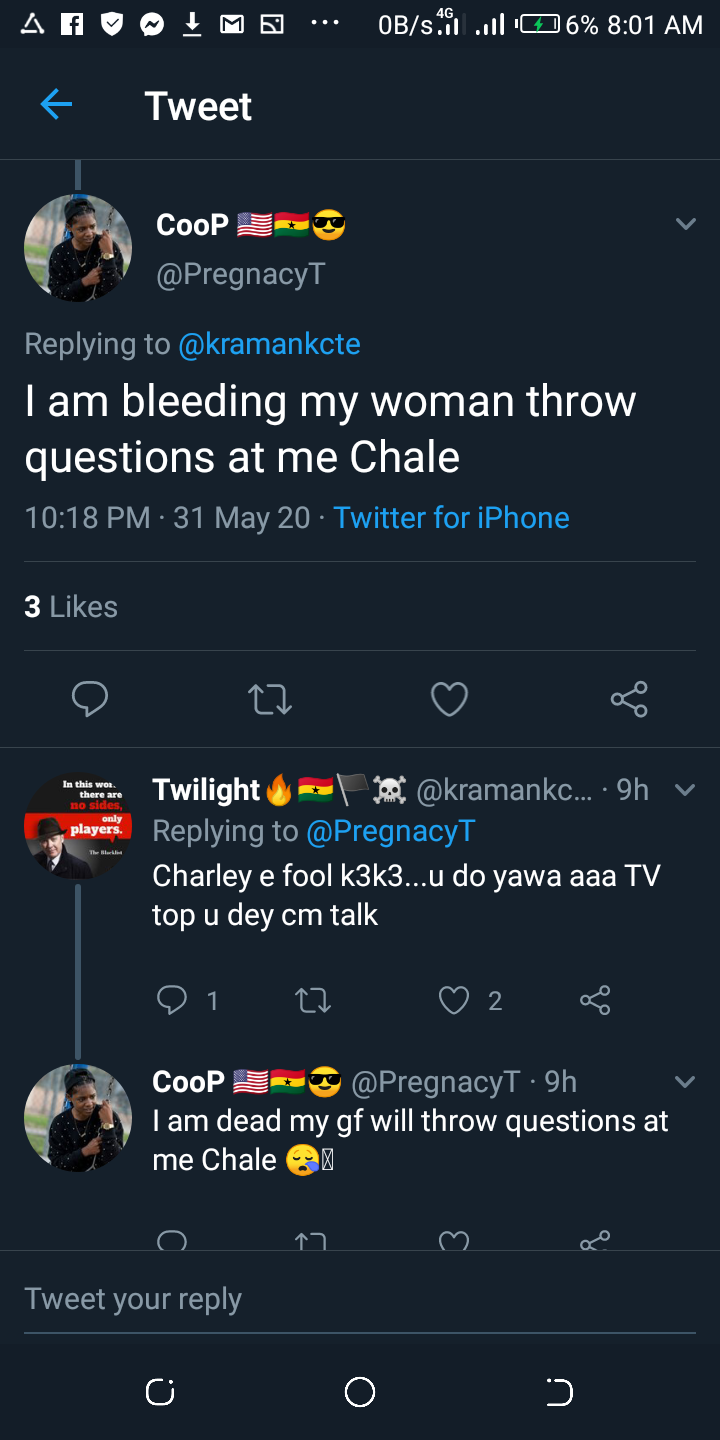This screenshot has width=720, height=1440.
Task: Like Twilight's reply tweet
Action: 454,999
